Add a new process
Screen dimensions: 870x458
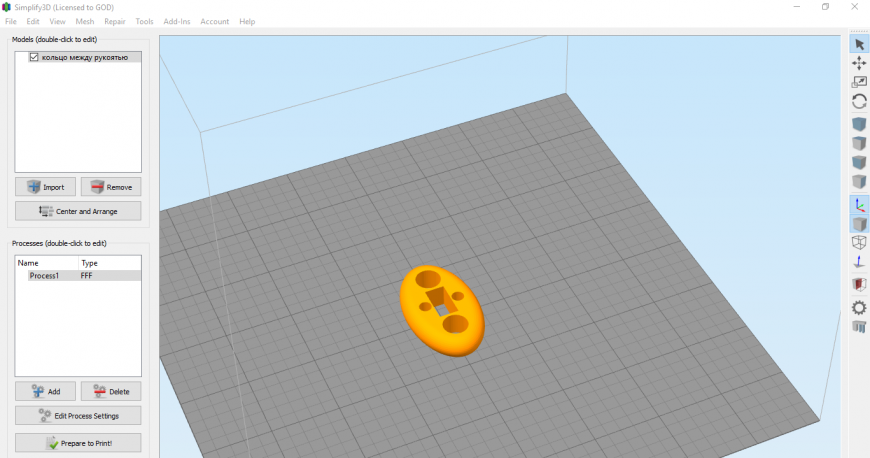(45, 391)
